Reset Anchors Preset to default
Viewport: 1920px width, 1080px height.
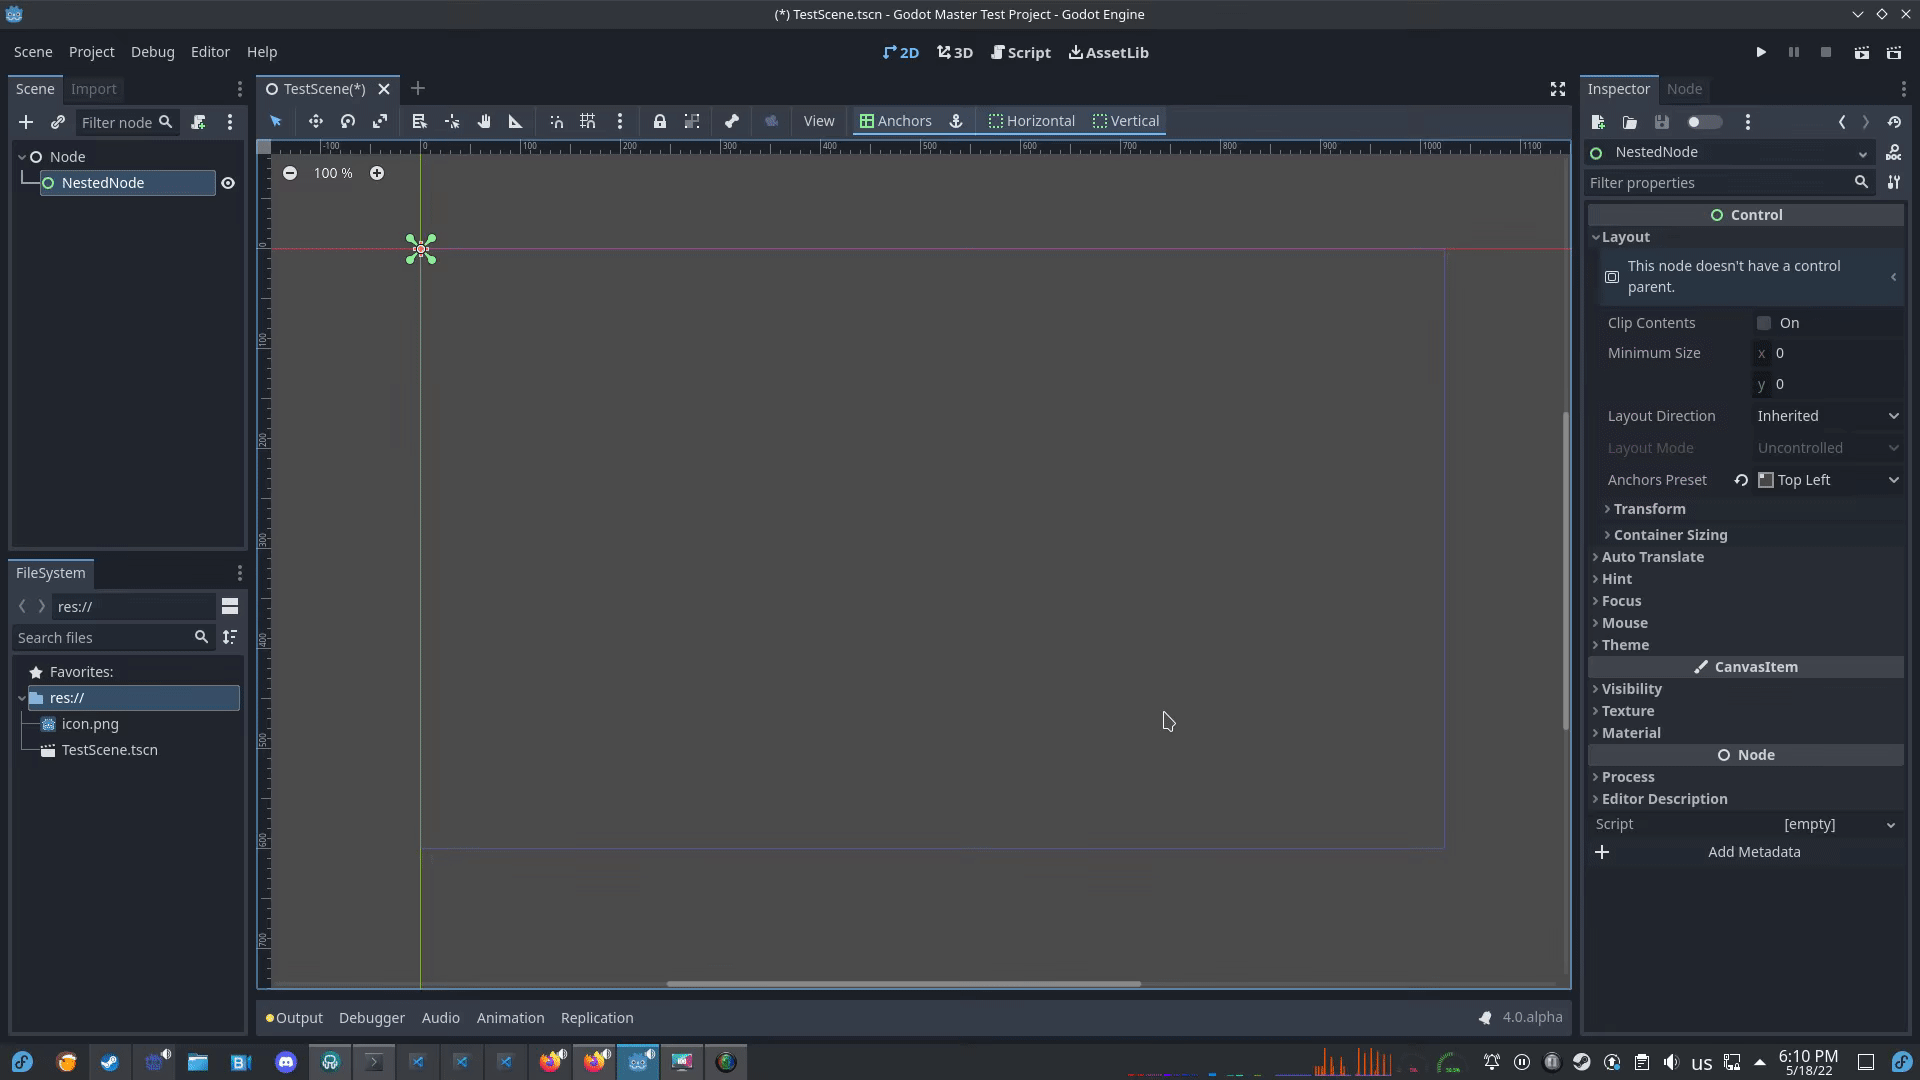[1741, 480]
